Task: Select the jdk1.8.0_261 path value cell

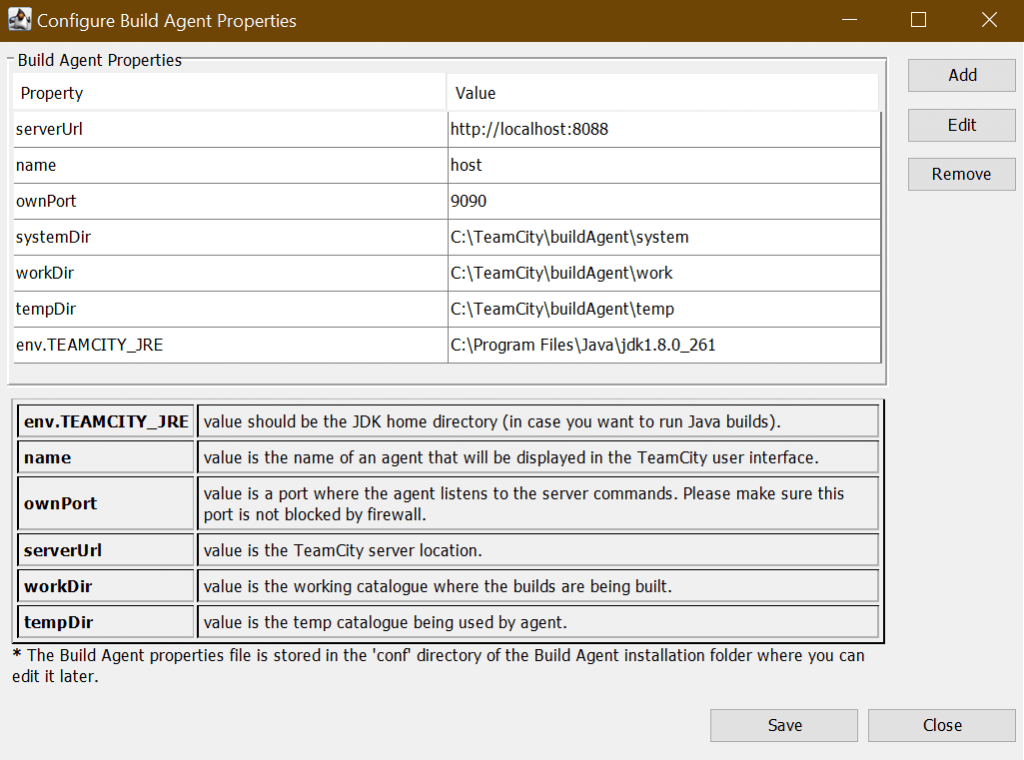Action: [664, 345]
